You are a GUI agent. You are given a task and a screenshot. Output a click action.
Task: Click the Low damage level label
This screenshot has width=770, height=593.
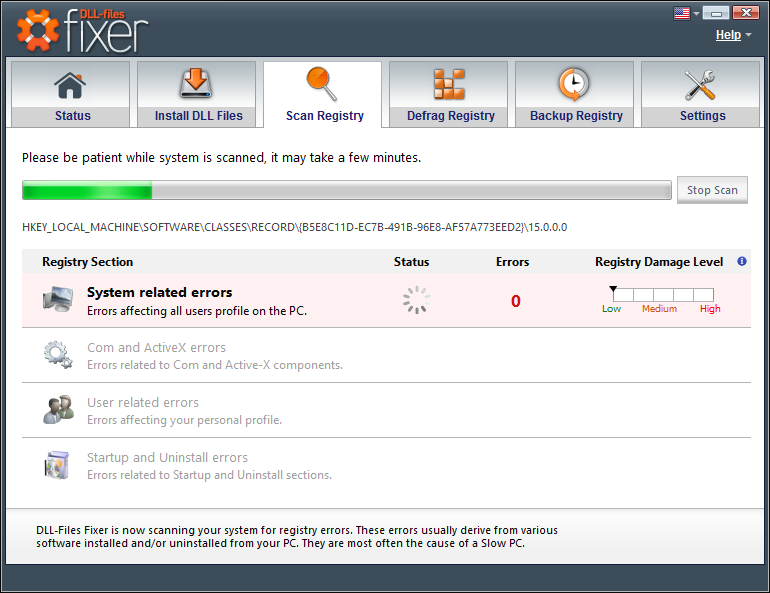tap(611, 309)
